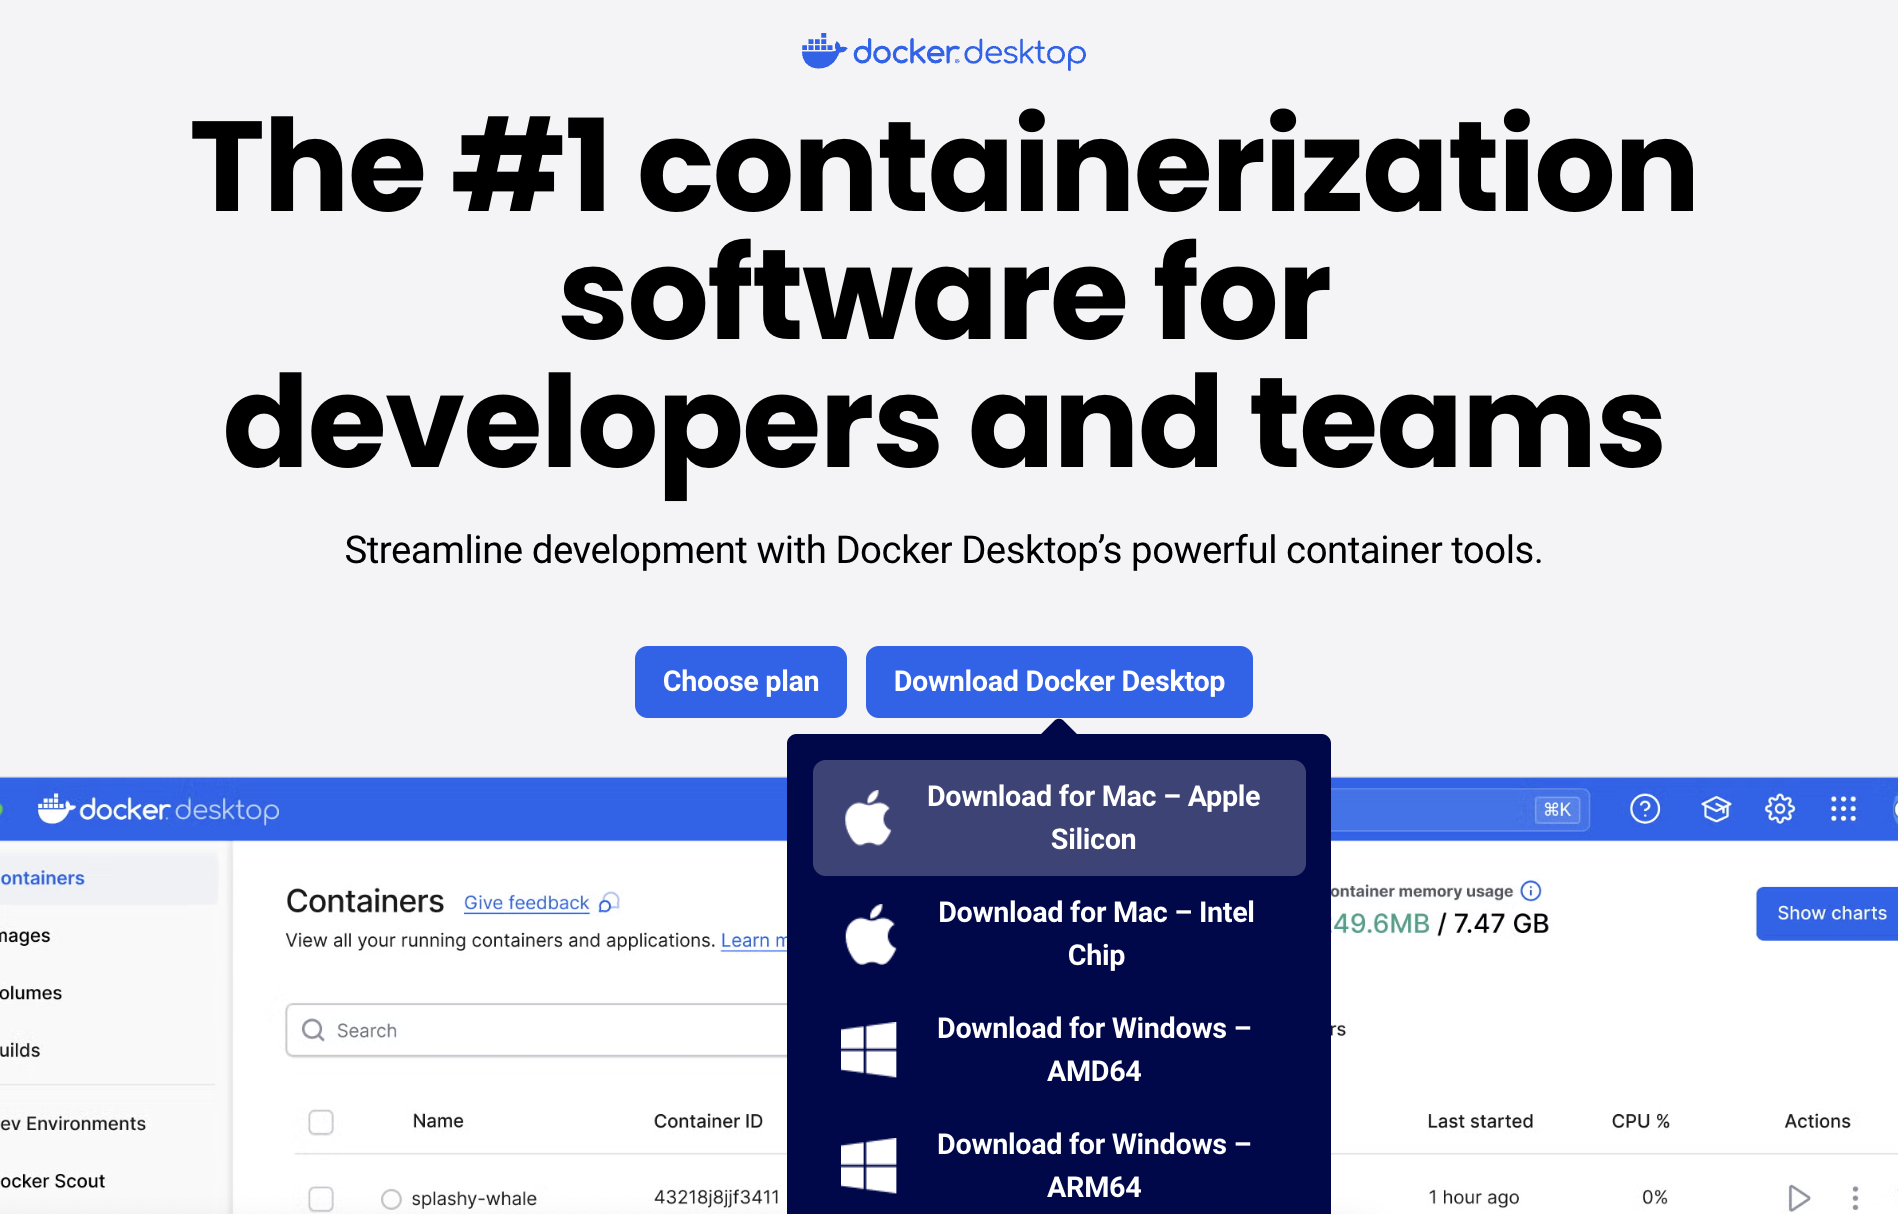Click the Give feedback link
Image resolution: width=1898 pixels, height=1214 pixels.
(526, 903)
